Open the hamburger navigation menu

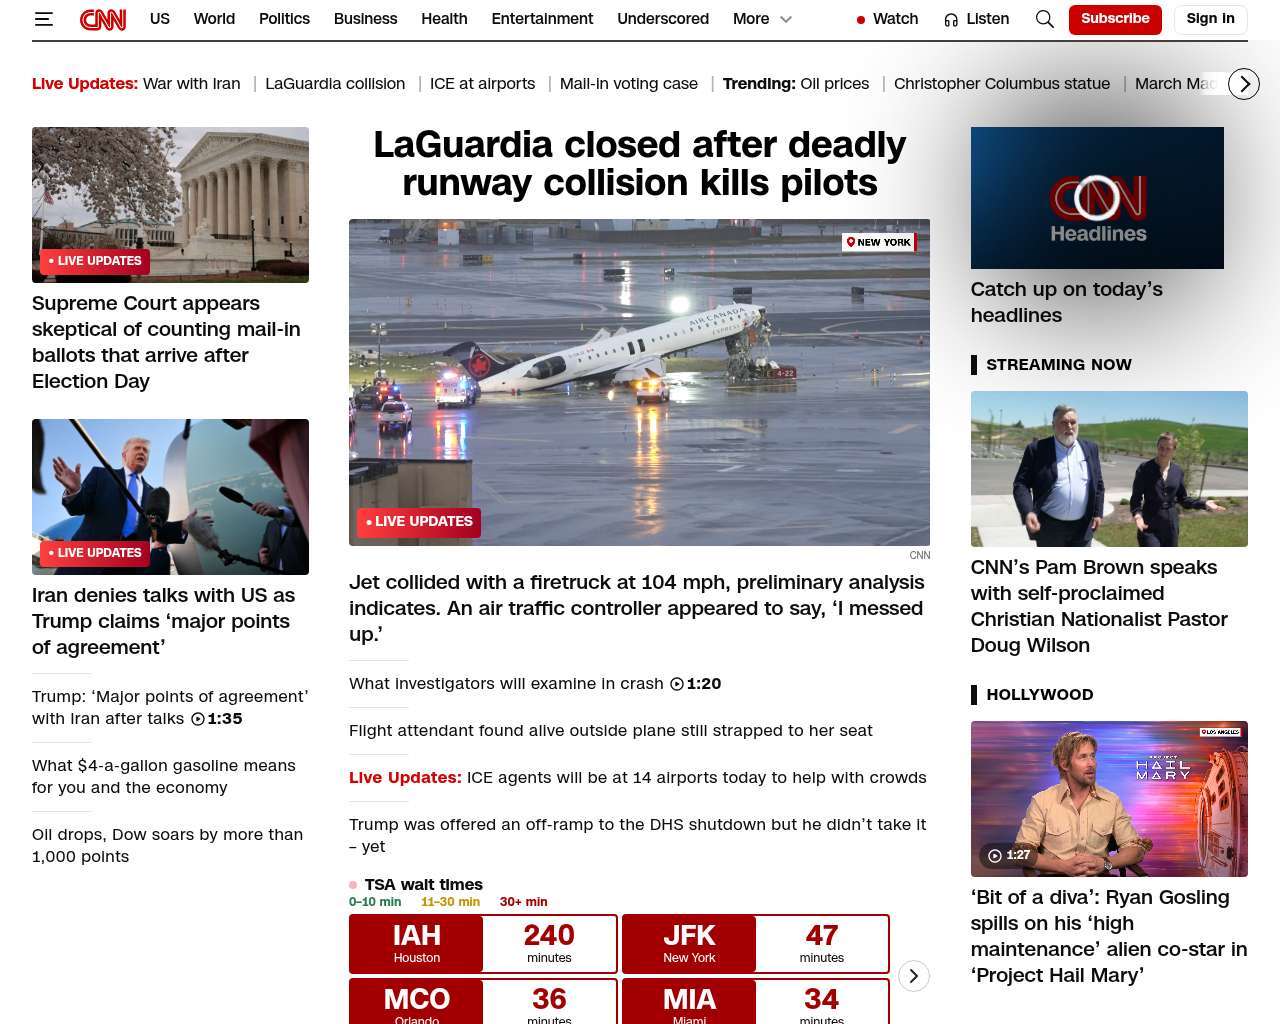pos(43,19)
